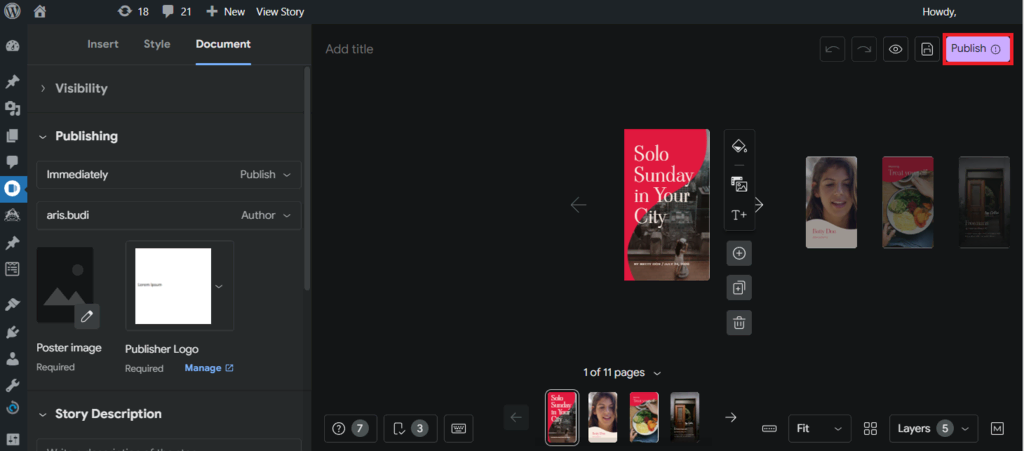Viewport: 1024px width, 451px height.
Task: Open the Tools wrench sidebar icon
Action: click(12, 385)
